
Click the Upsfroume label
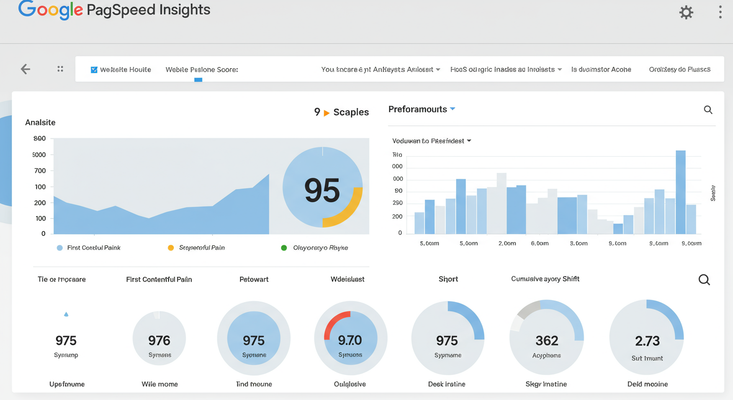(67, 384)
